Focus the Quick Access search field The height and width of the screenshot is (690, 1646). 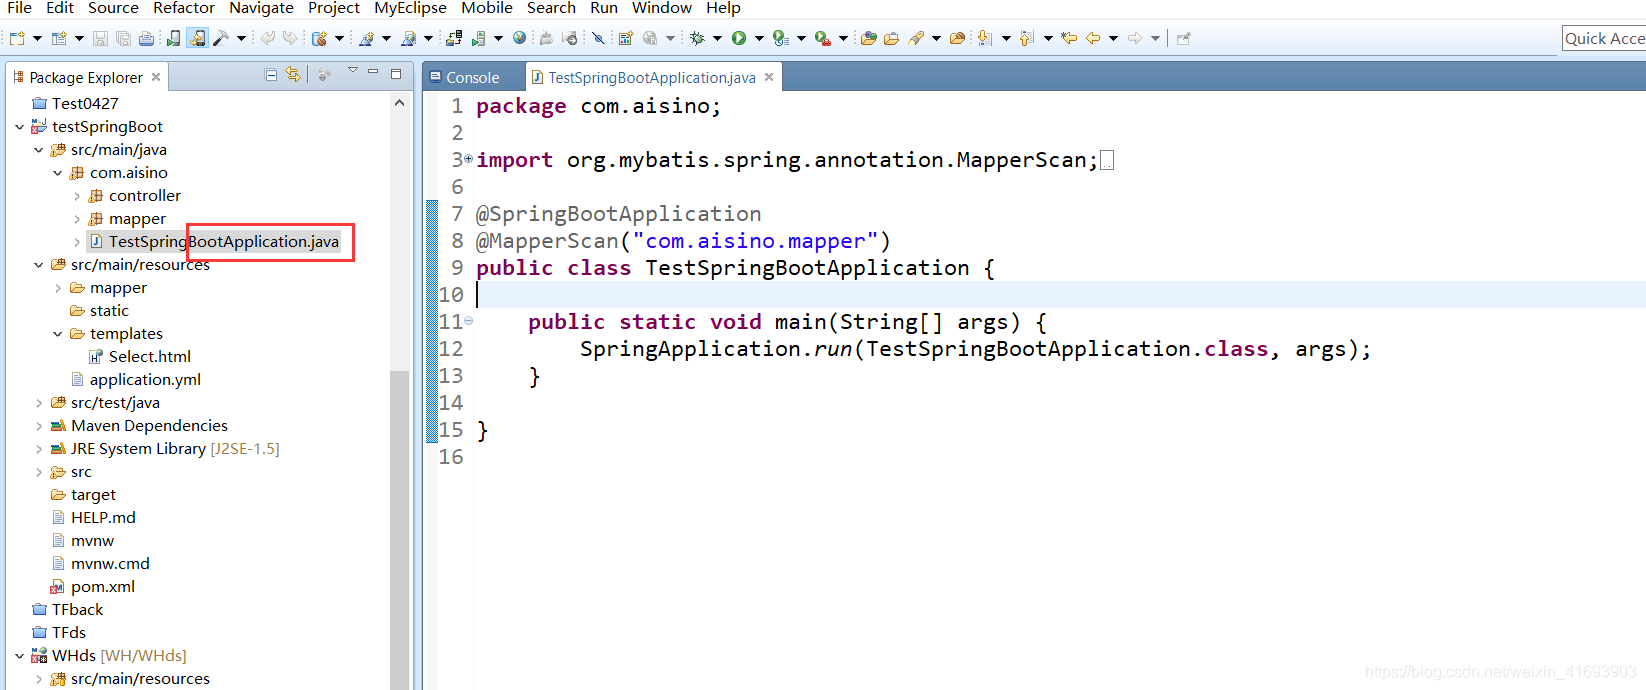pos(1604,38)
